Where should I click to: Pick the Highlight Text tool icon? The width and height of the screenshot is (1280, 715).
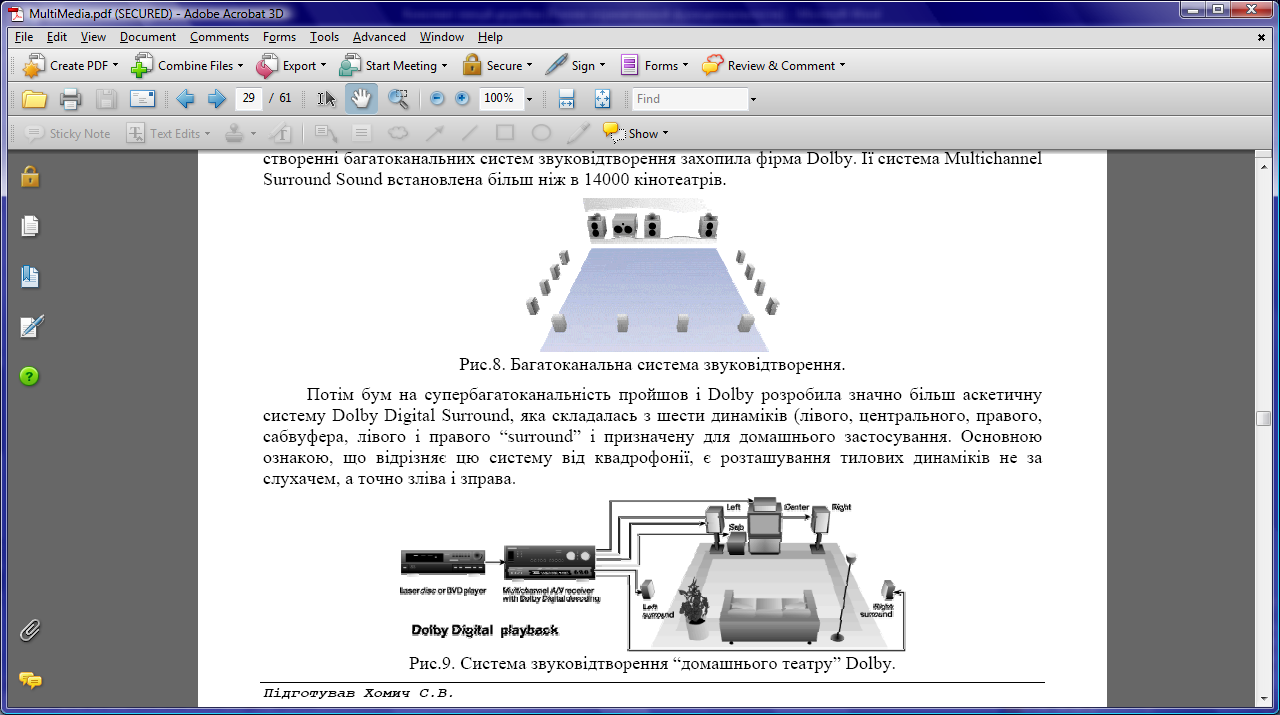coord(282,133)
